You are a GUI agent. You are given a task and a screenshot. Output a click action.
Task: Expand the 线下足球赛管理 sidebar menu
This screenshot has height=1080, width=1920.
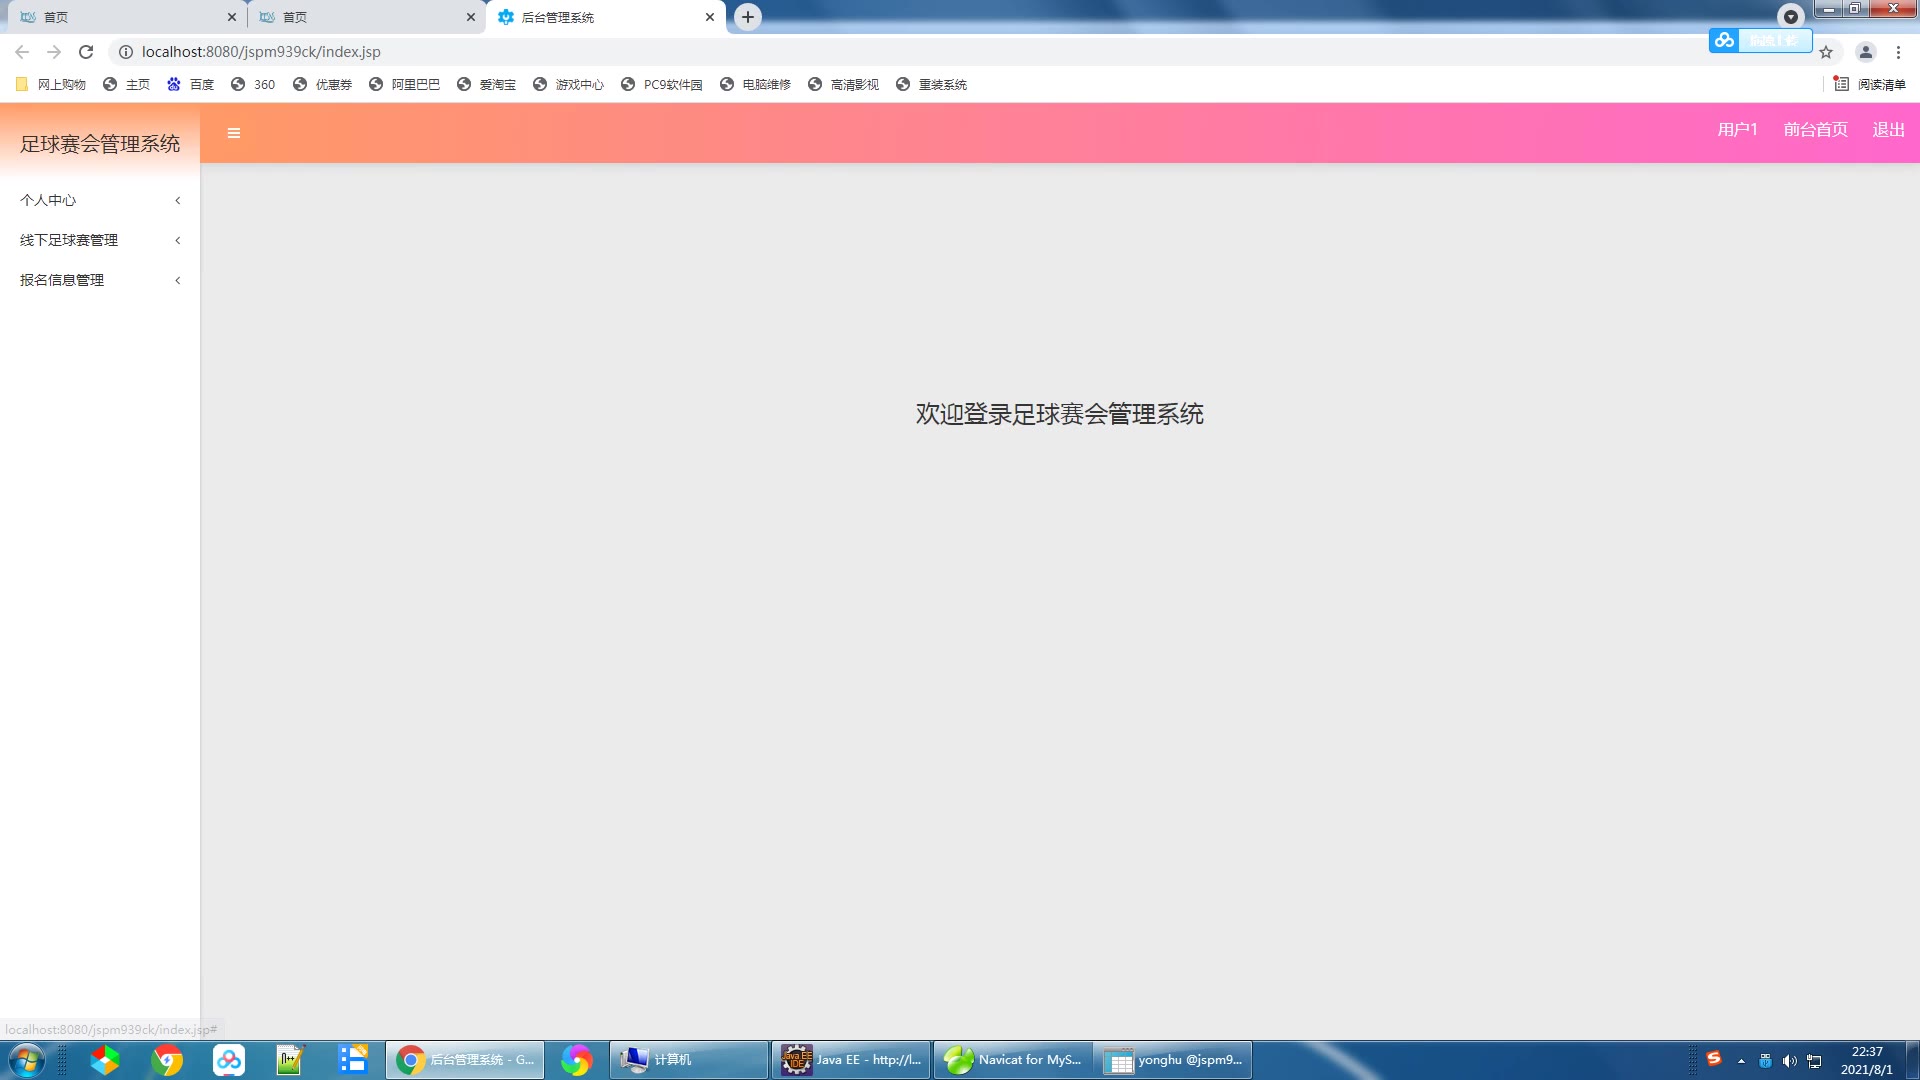(x=99, y=240)
